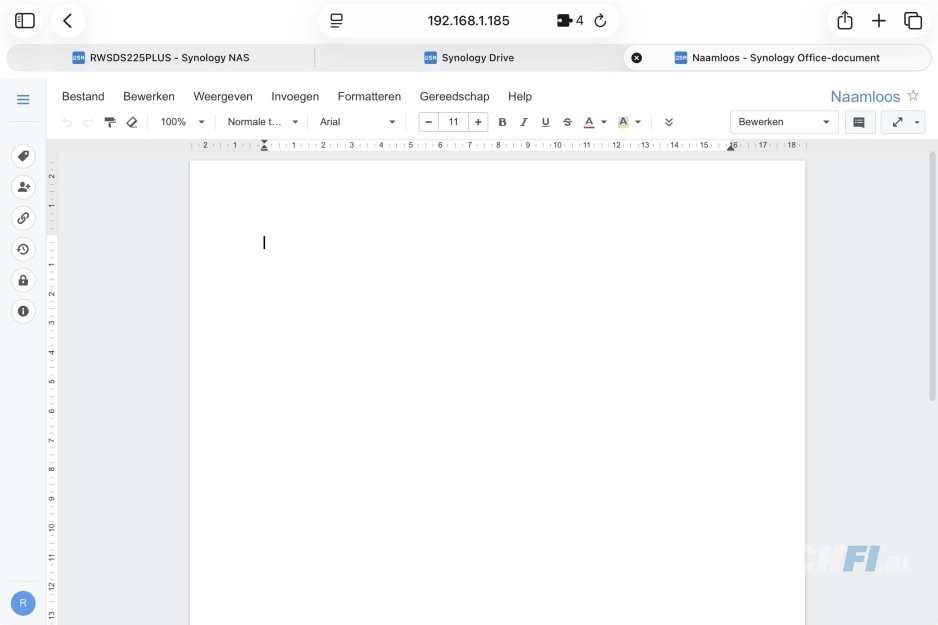Click the clear formatting eraser icon
Image resolution: width=938 pixels, height=625 pixels.
tap(132, 122)
